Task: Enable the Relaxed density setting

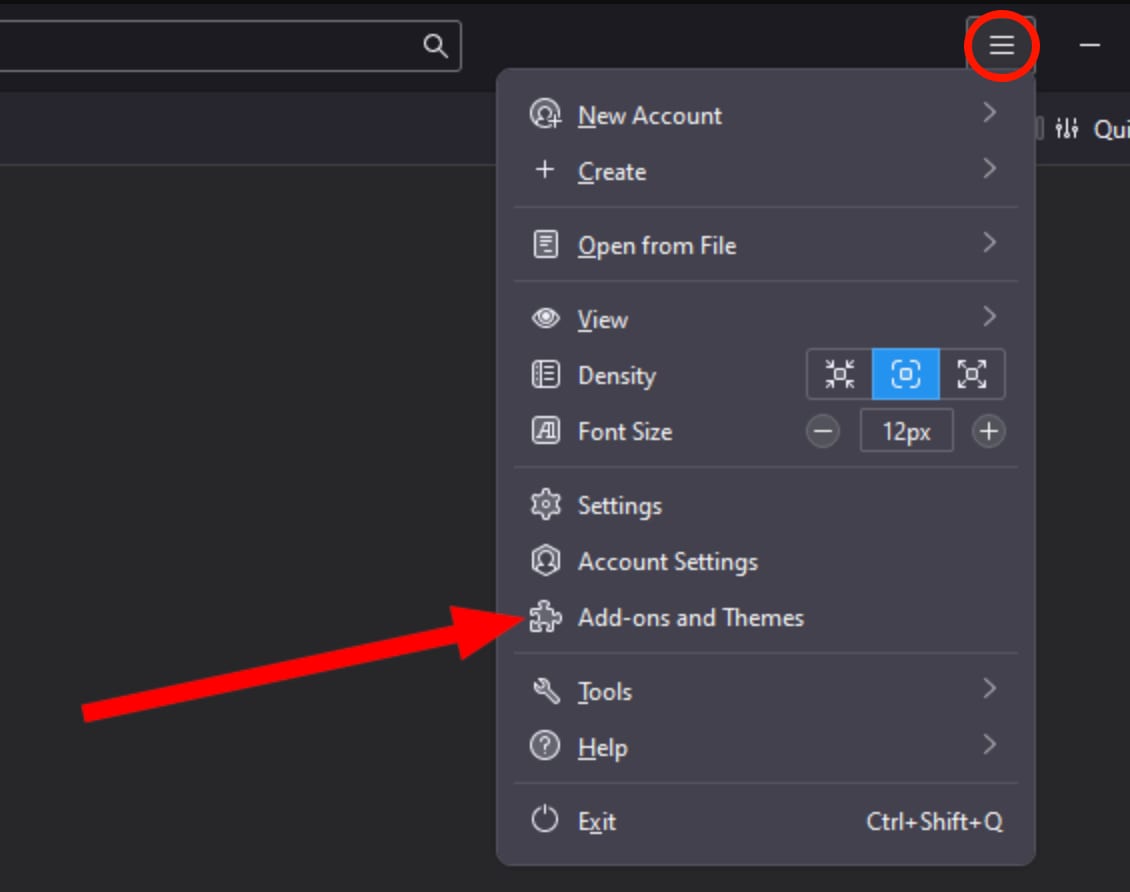Action: tap(972, 374)
